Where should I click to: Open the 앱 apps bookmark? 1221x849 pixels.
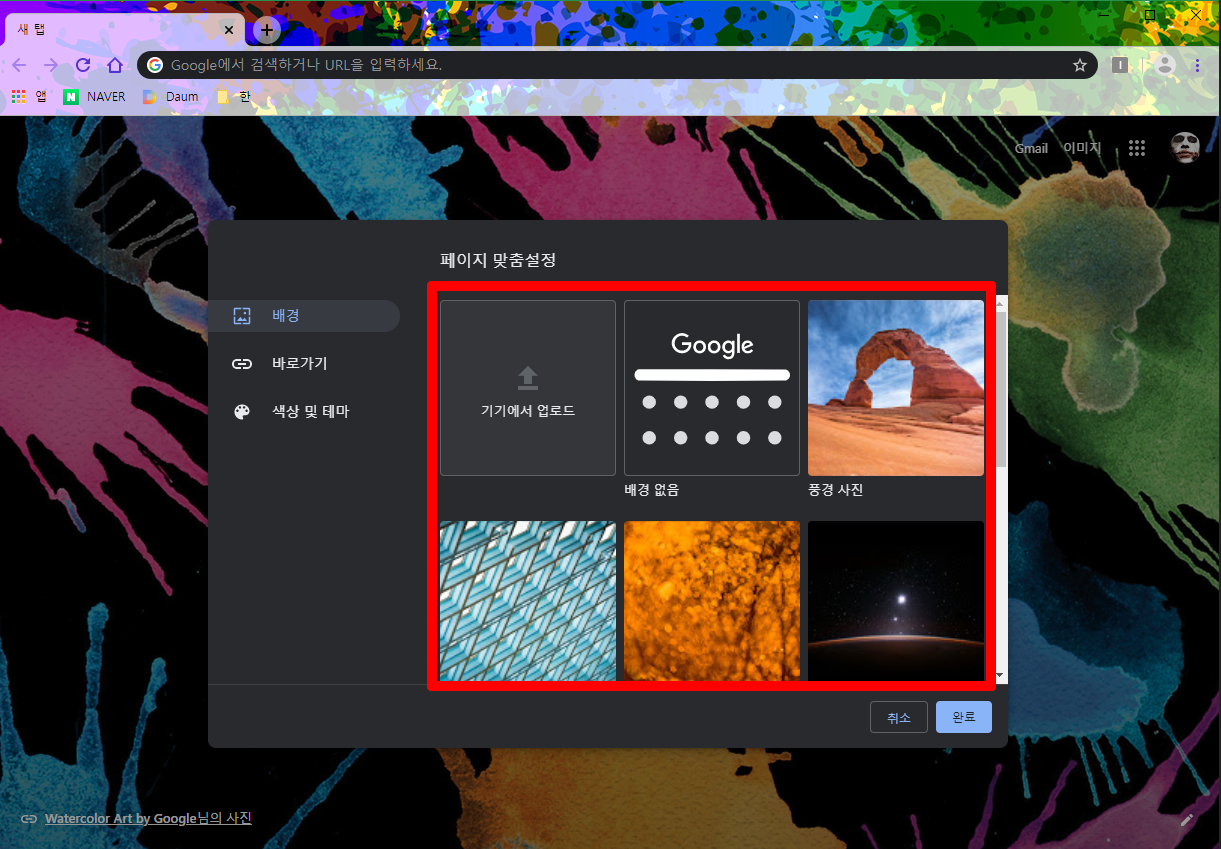tap(29, 97)
